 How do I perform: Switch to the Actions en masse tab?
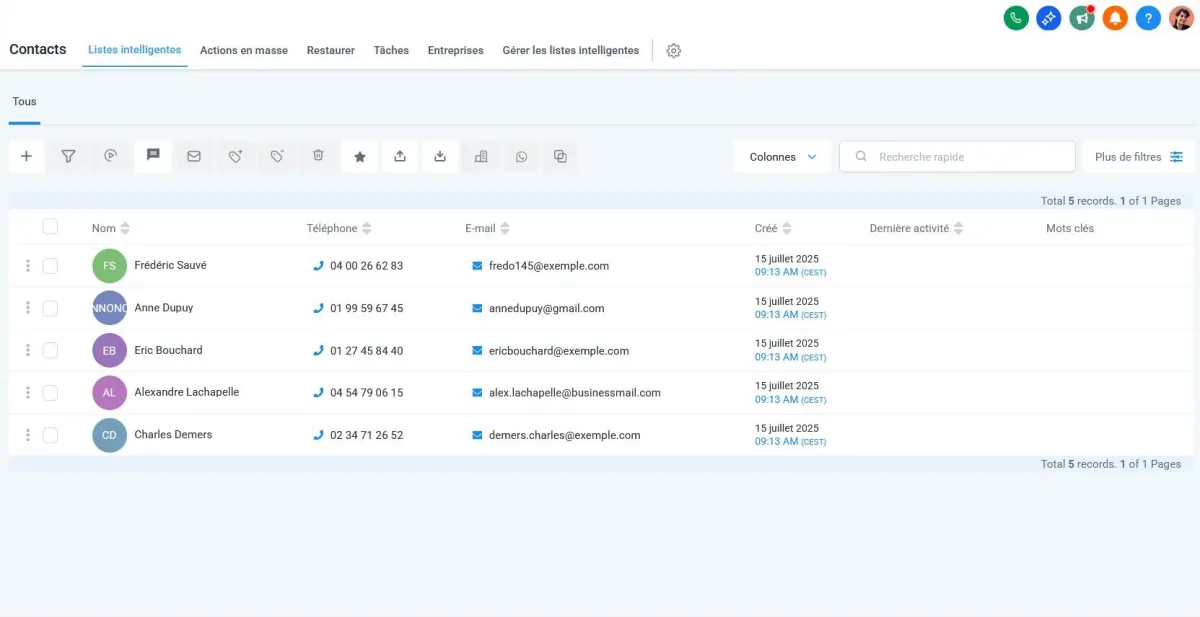[243, 50]
